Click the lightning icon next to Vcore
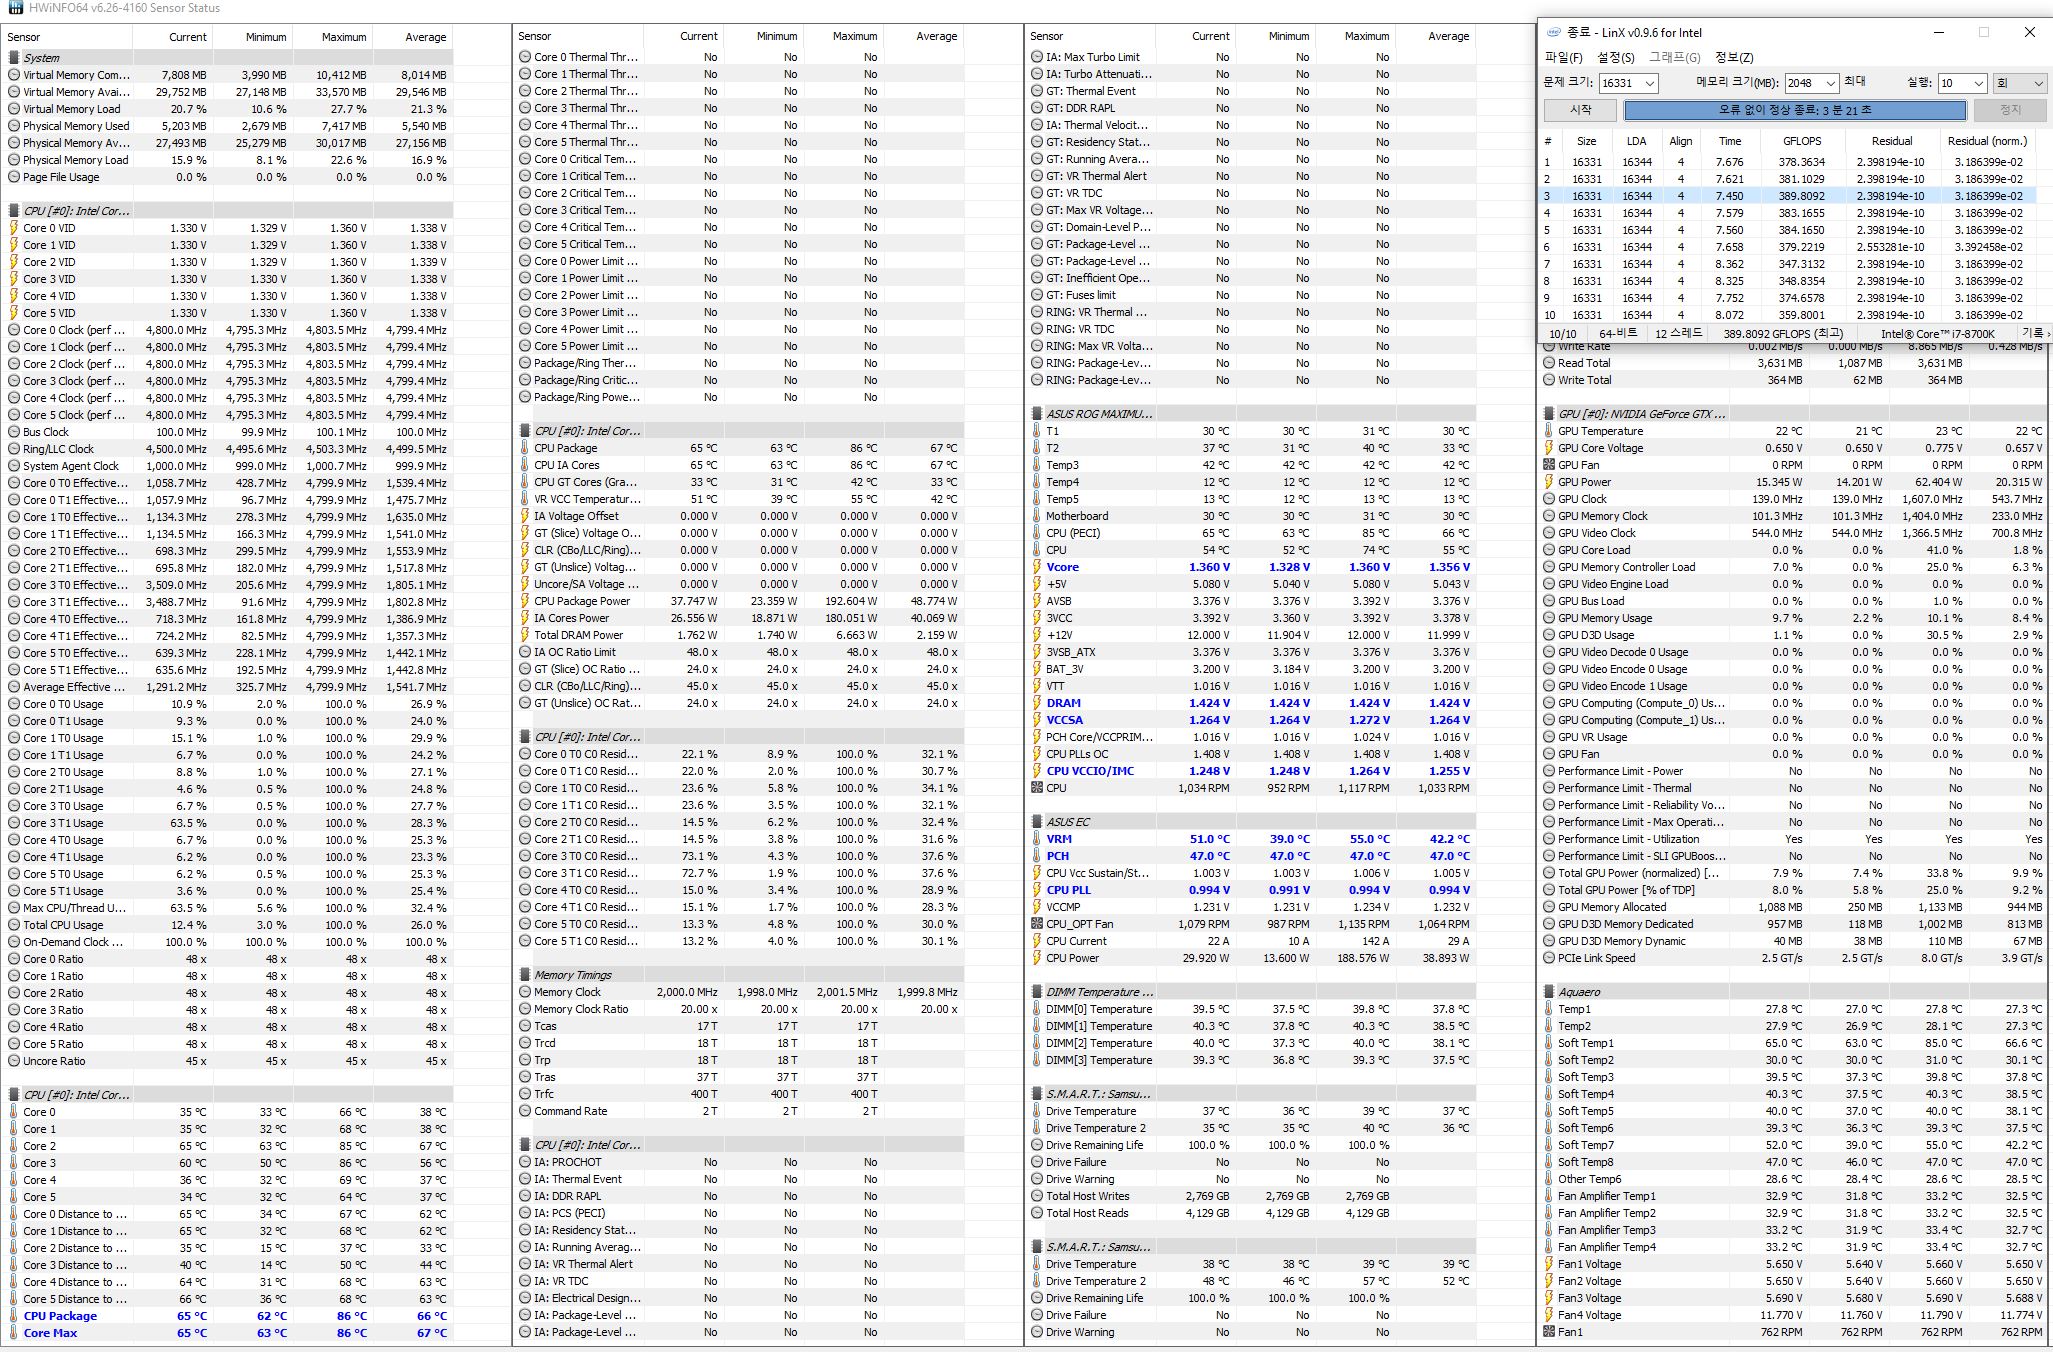The image size is (2053, 1352). [1037, 567]
